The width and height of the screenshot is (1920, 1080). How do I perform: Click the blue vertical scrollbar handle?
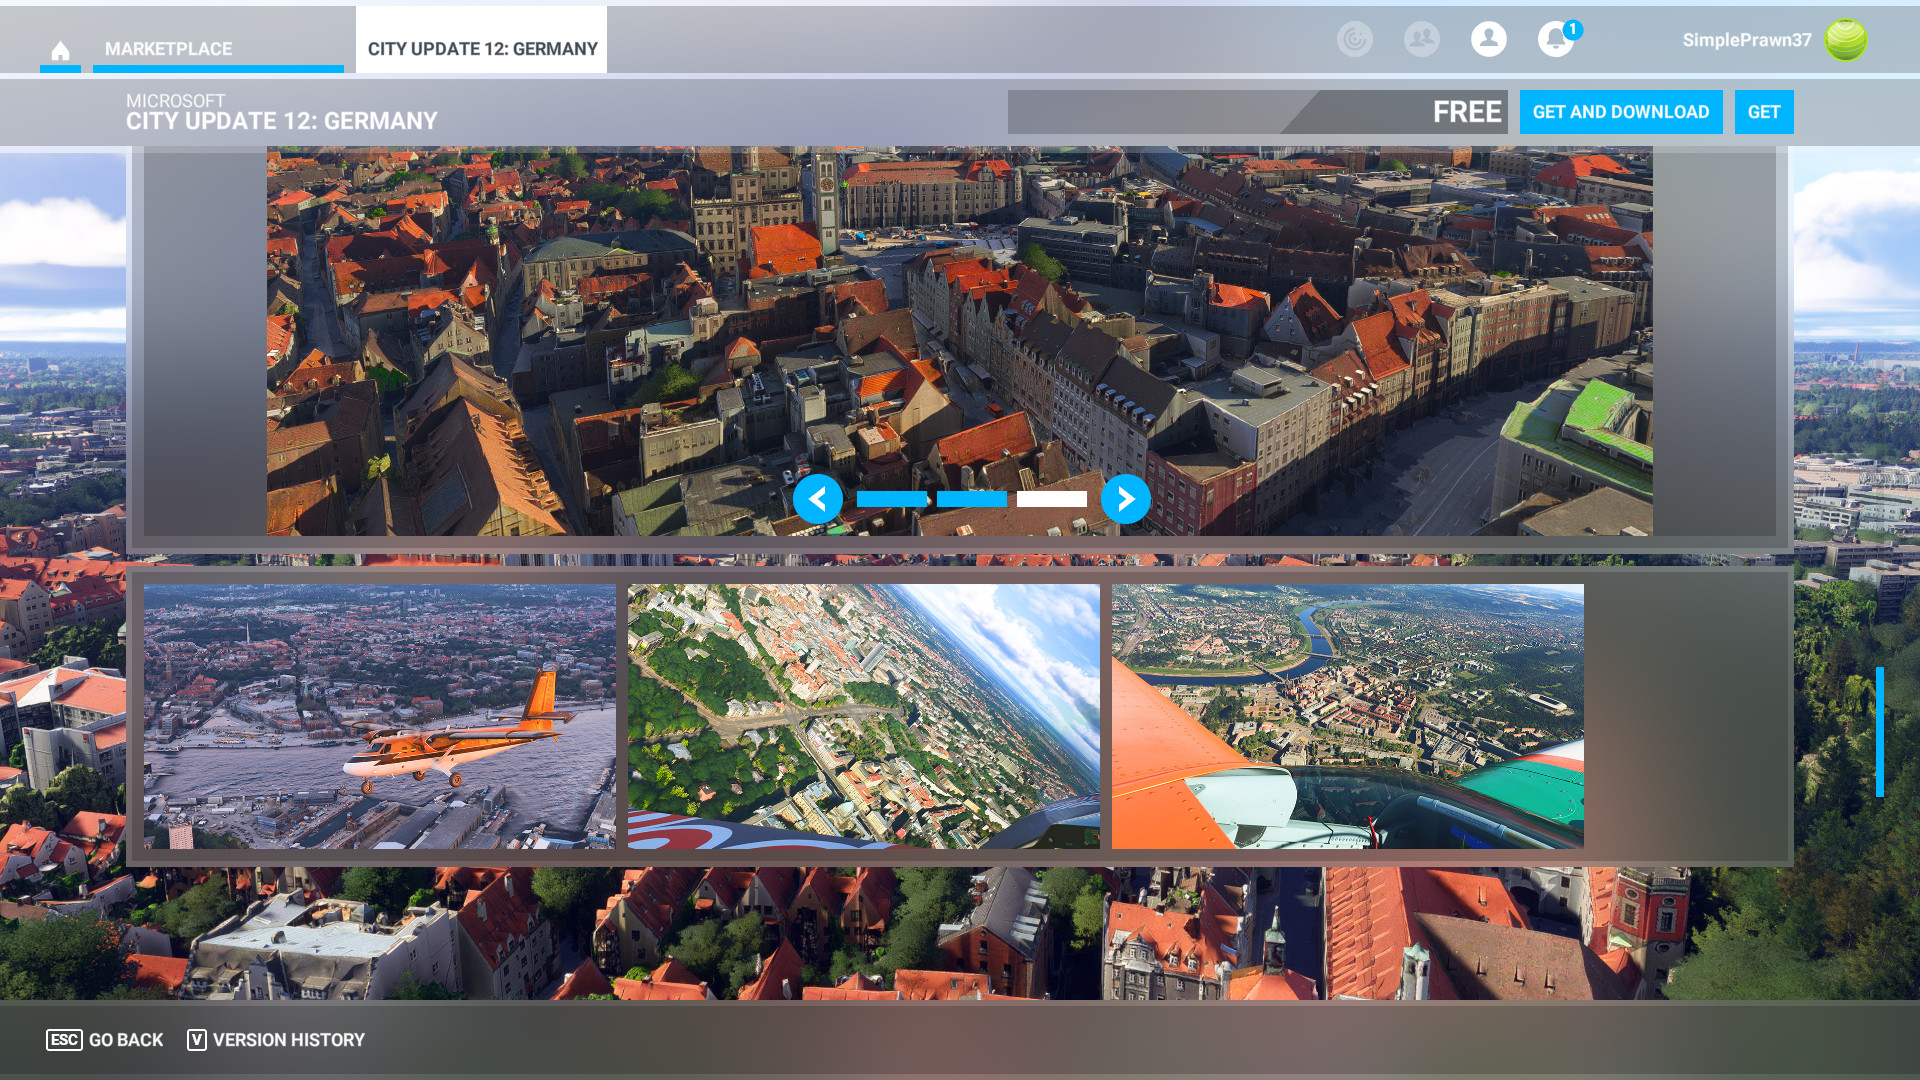pos(1879,732)
